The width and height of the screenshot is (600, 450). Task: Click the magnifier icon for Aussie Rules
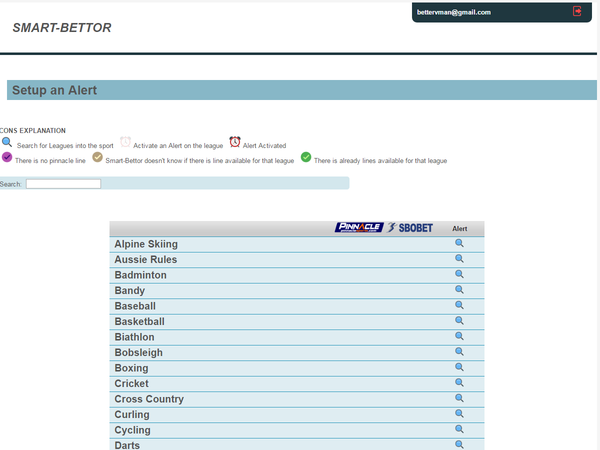(460, 259)
